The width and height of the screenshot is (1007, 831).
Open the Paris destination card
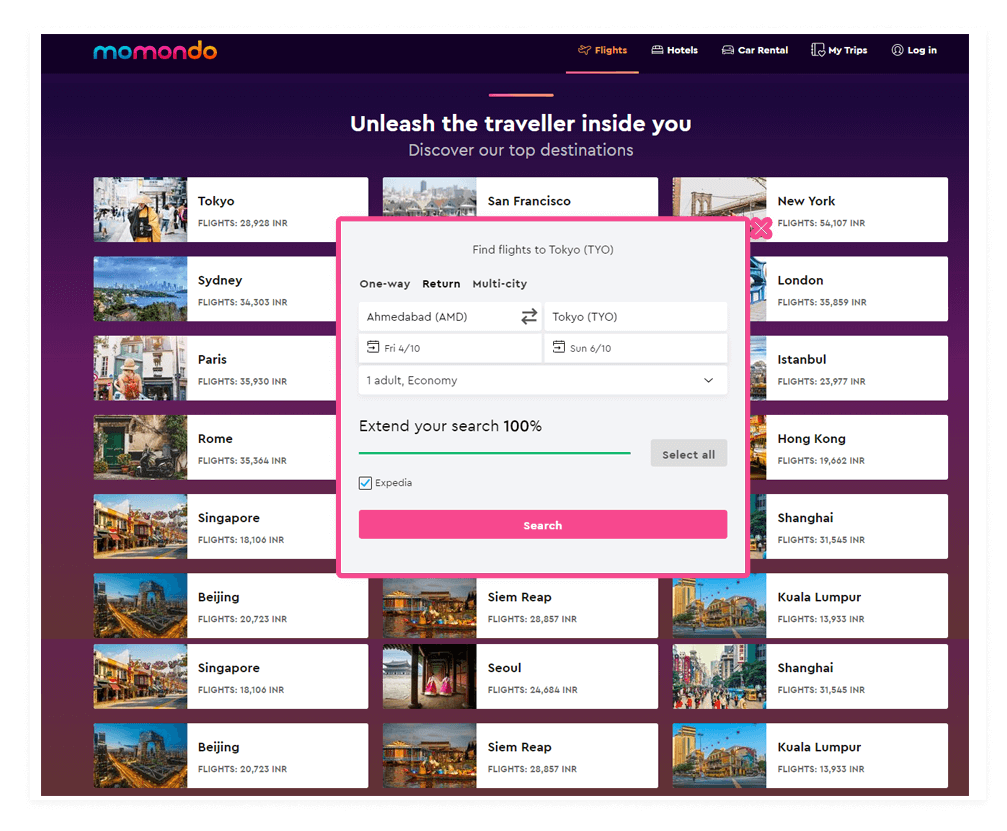pyautogui.click(x=215, y=368)
